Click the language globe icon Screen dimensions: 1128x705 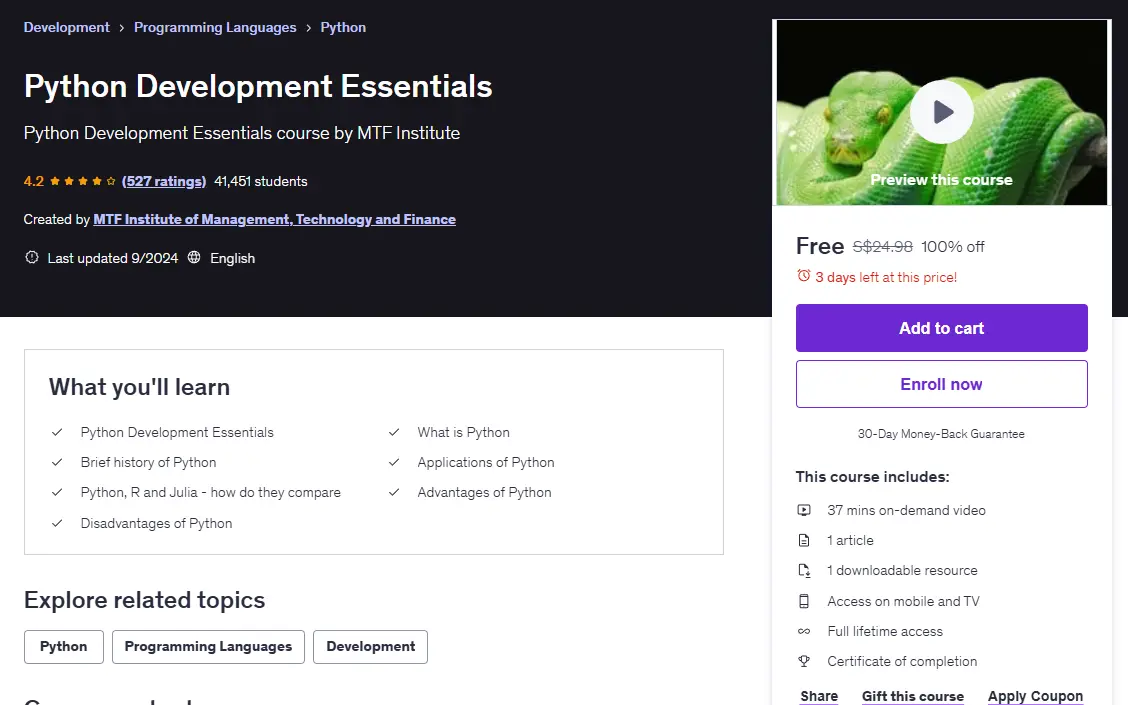click(x=194, y=258)
